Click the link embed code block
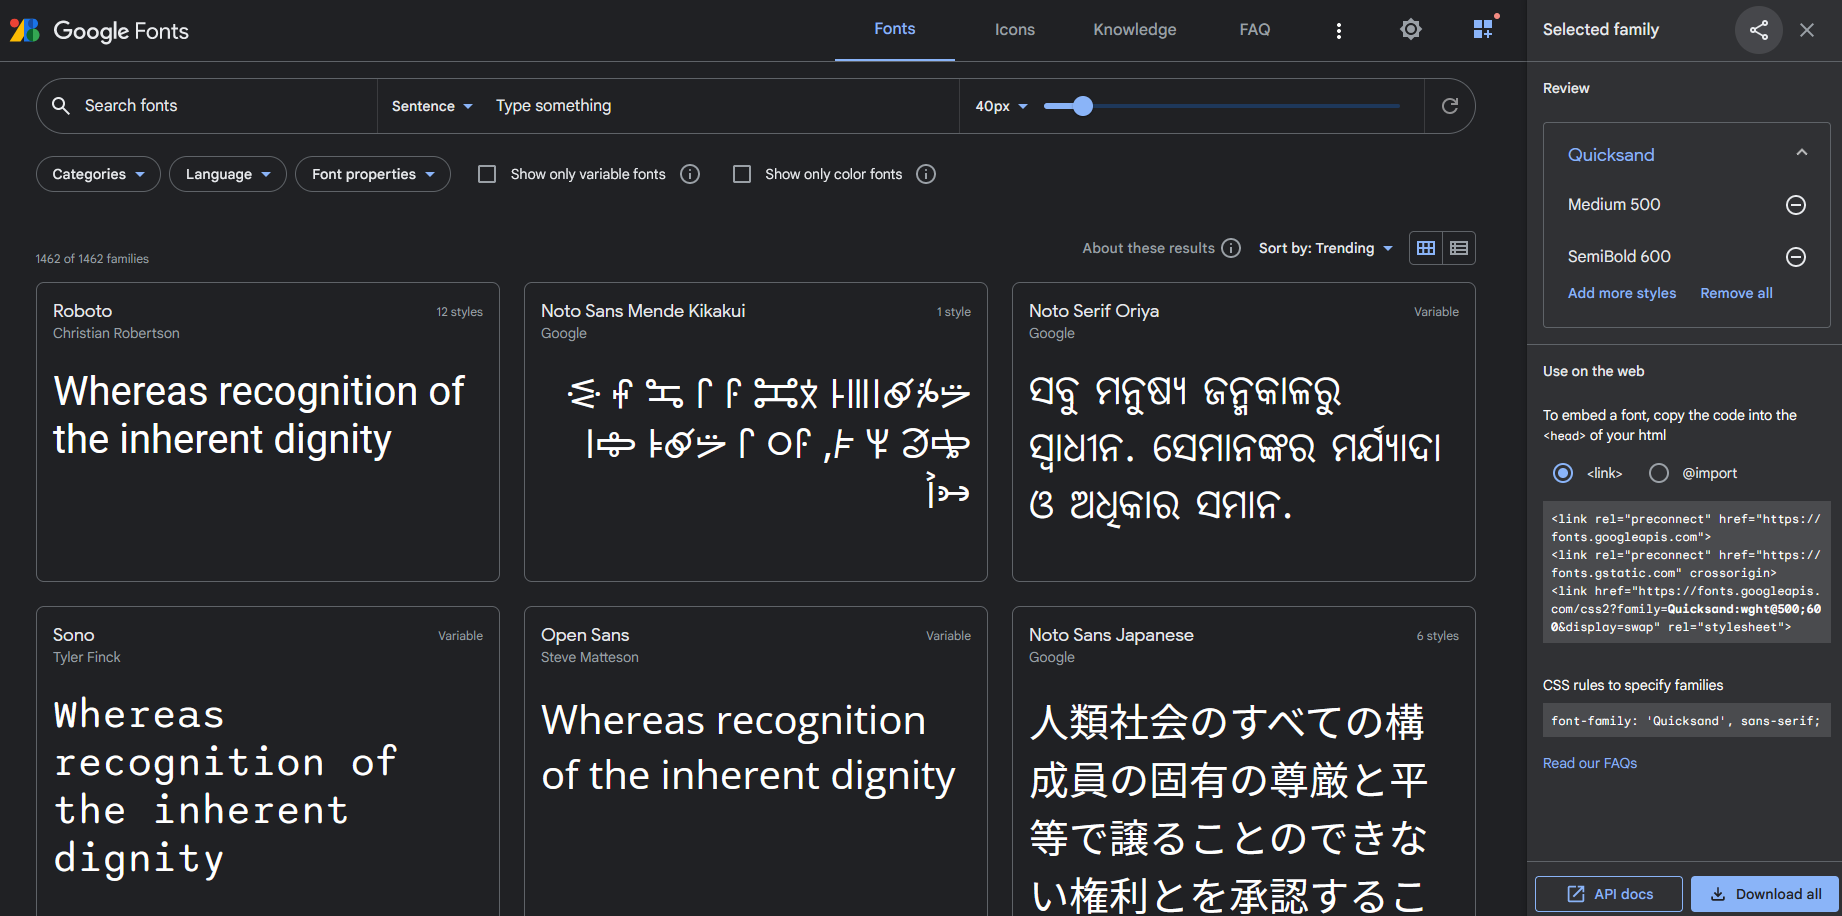 coord(1687,573)
